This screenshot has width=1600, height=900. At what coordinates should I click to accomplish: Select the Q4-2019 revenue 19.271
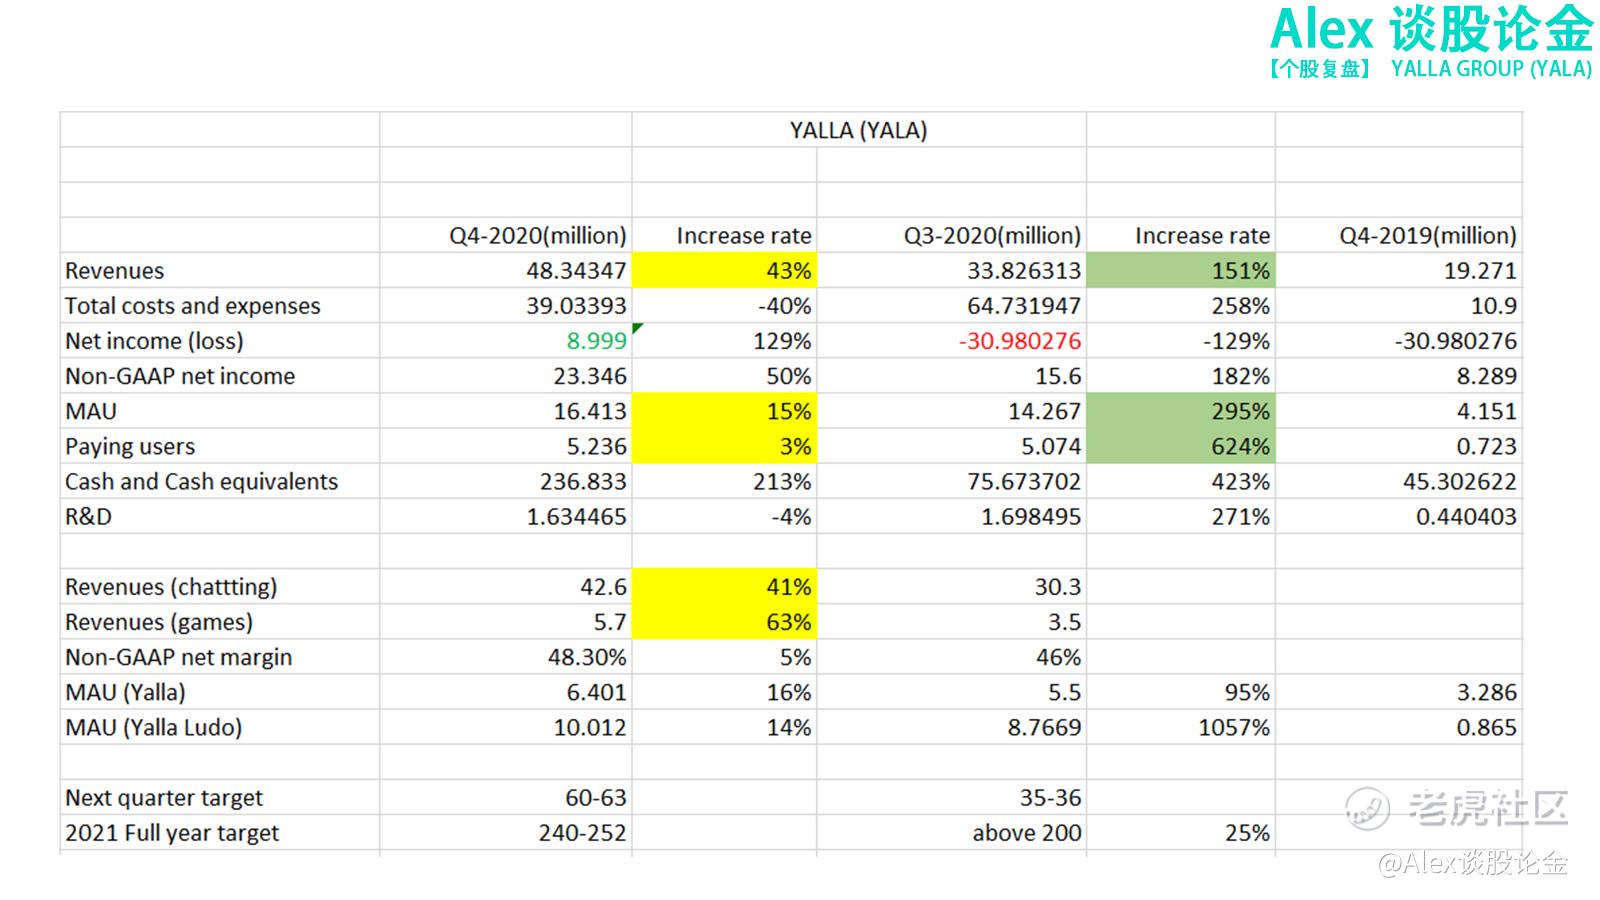(1479, 271)
